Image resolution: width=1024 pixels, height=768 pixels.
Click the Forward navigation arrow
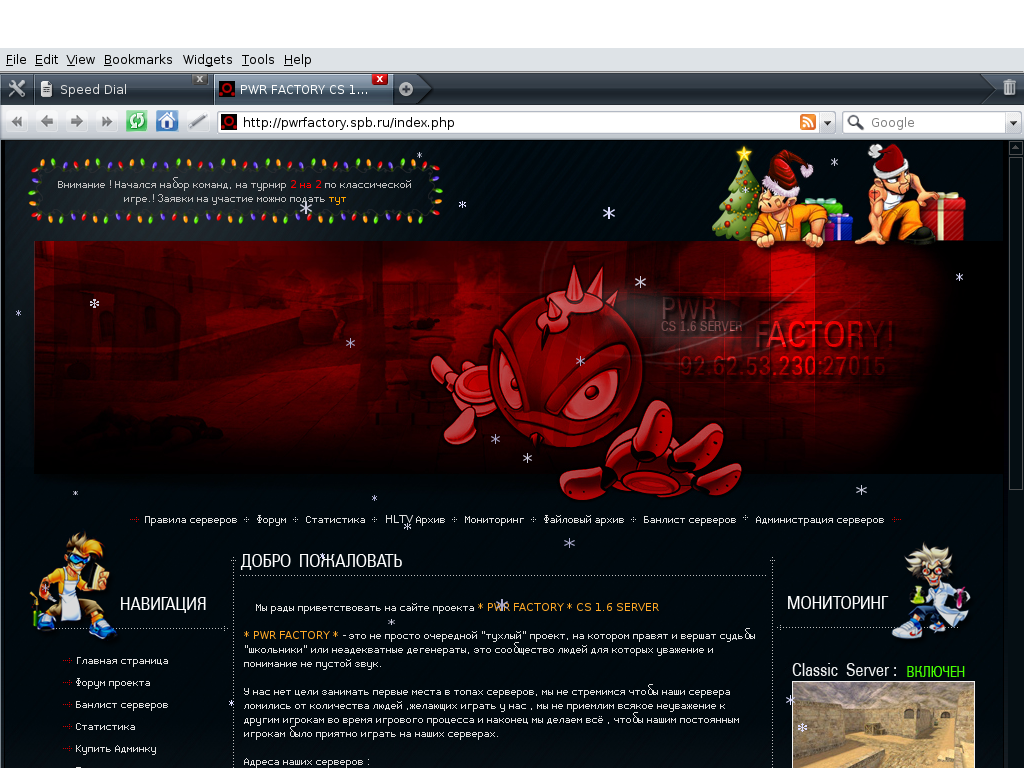coord(76,122)
